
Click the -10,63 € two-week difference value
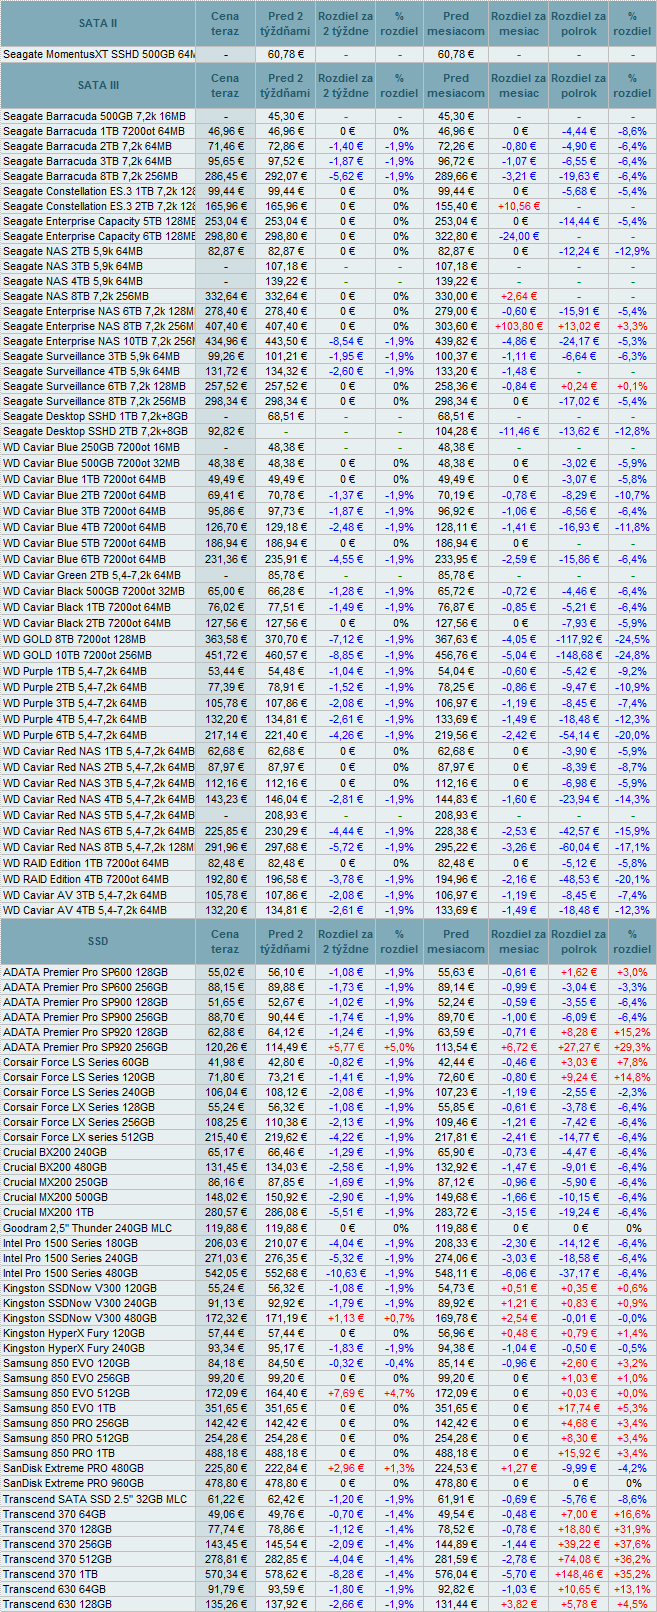[x=346, y=1273]
